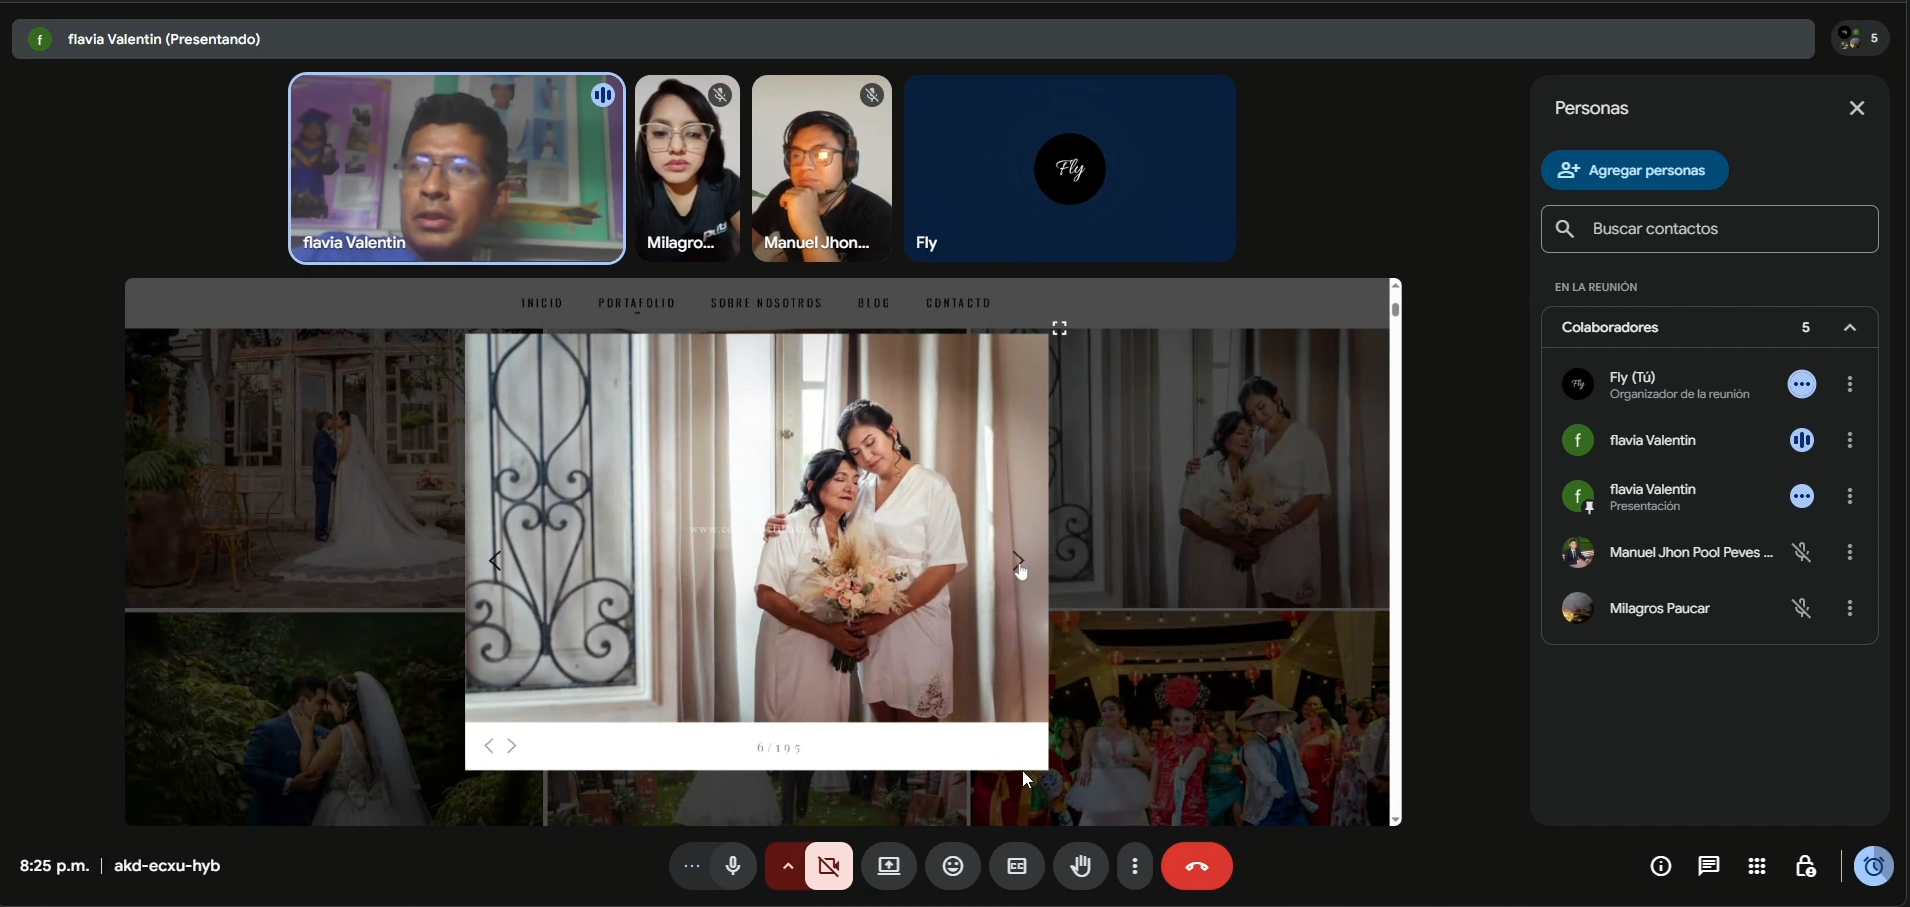Turn on the camera button
The image size is (1910, 907).
pos(830,866)
